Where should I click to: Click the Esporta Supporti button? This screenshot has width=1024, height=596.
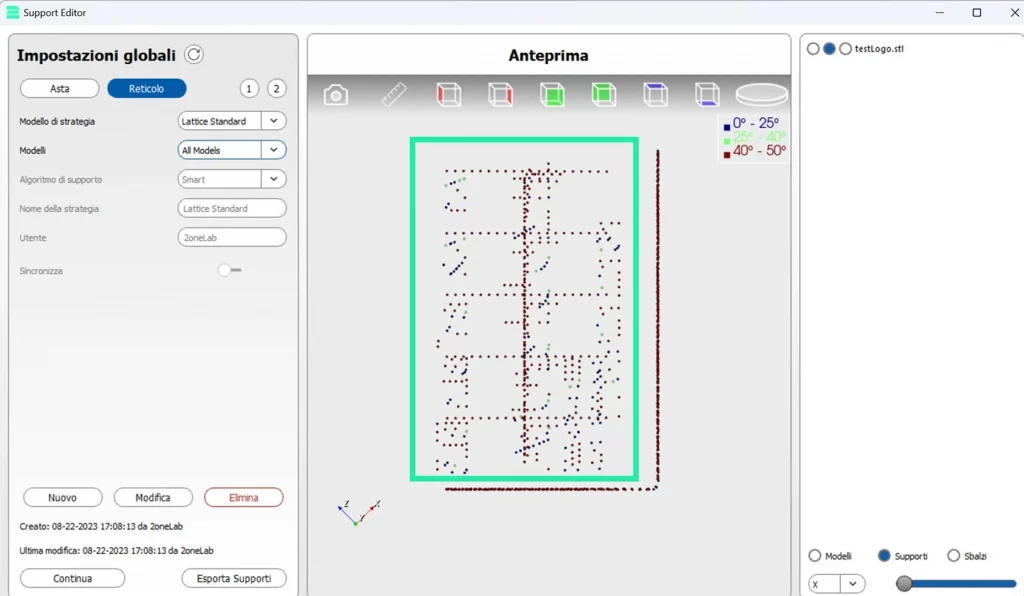[234, 578]
